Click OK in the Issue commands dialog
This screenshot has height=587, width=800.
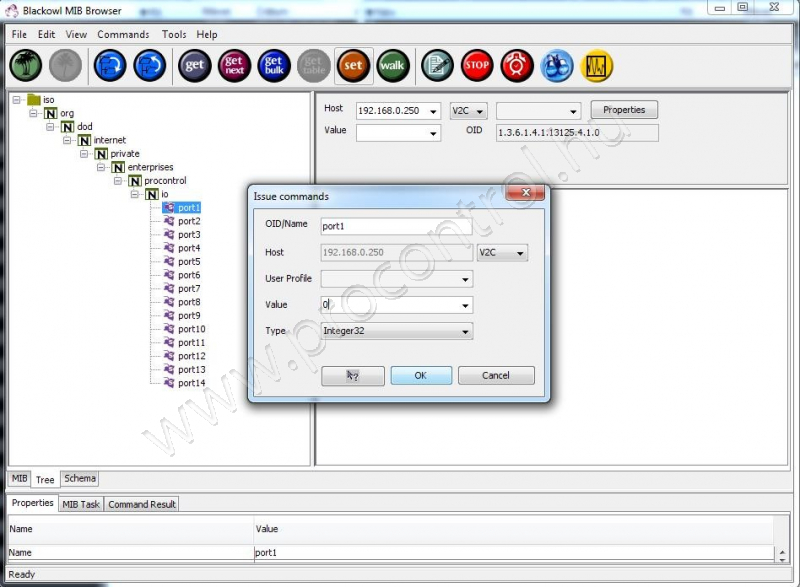[x=421, y=376]
